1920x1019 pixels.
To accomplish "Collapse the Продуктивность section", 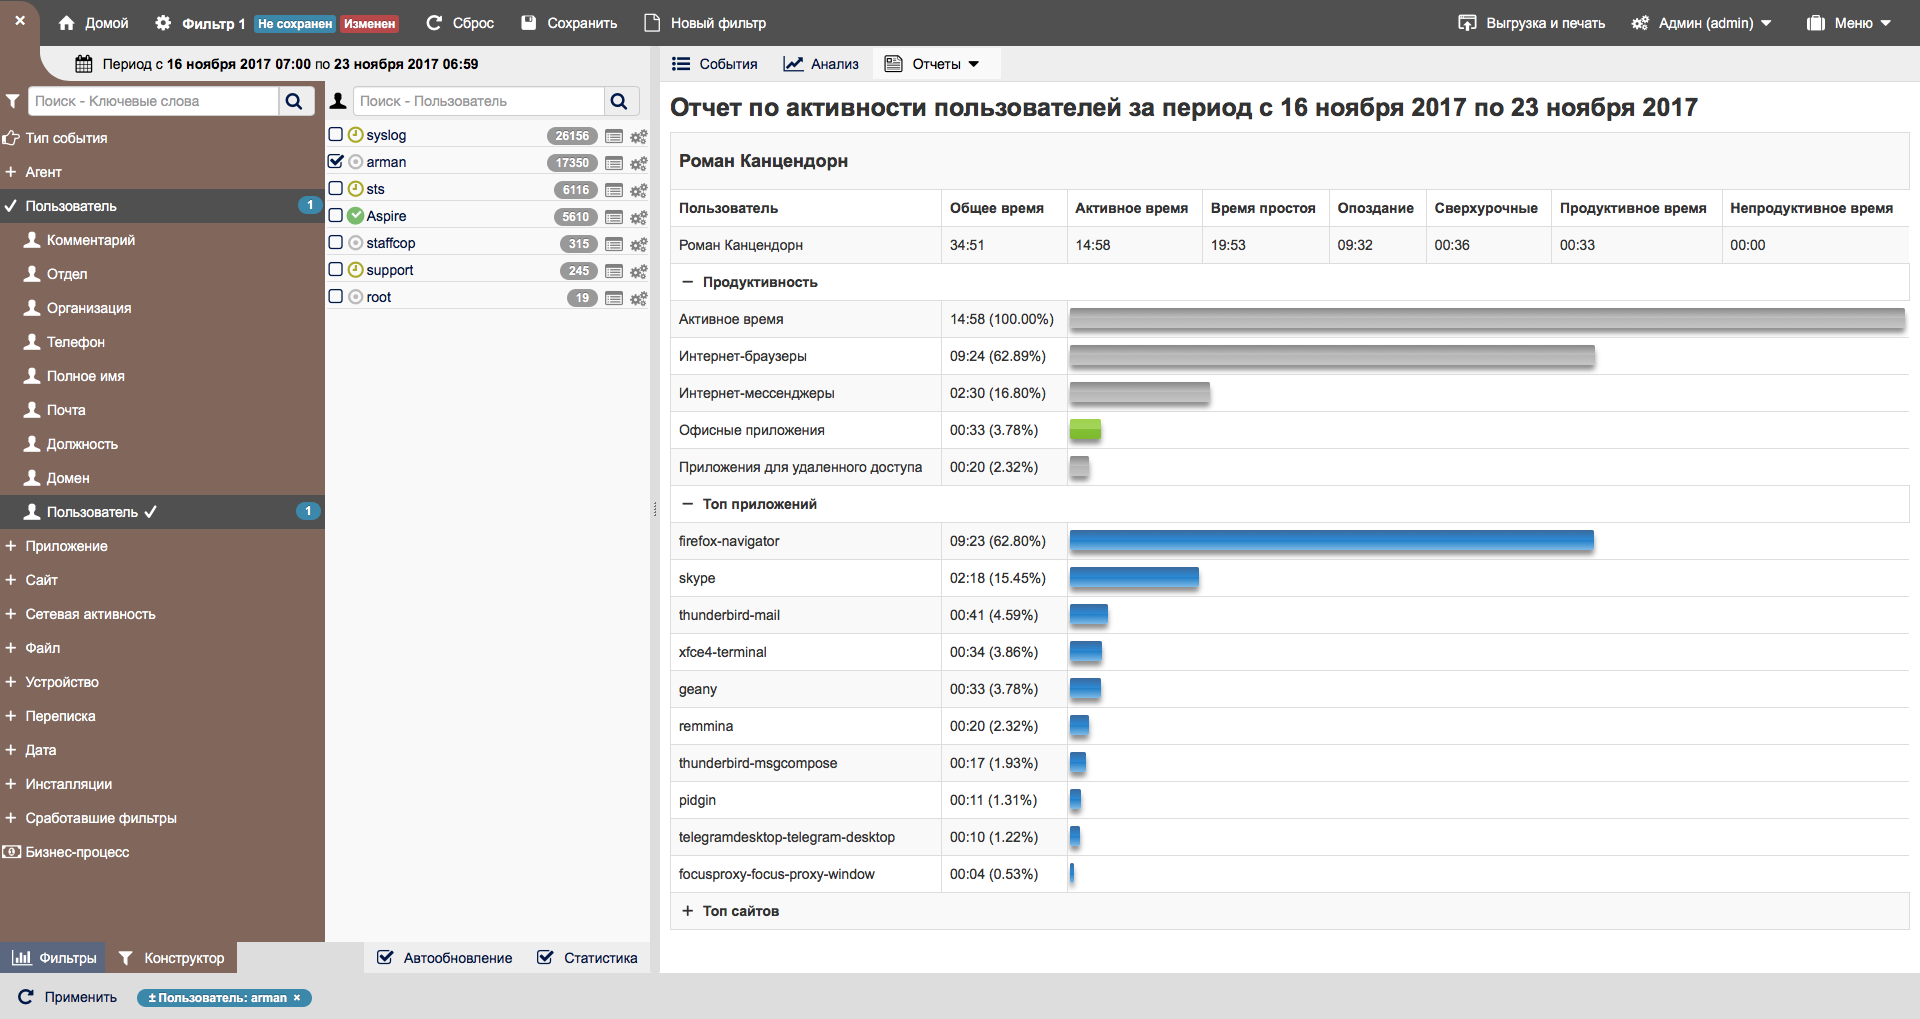I will tap(687, 282).
